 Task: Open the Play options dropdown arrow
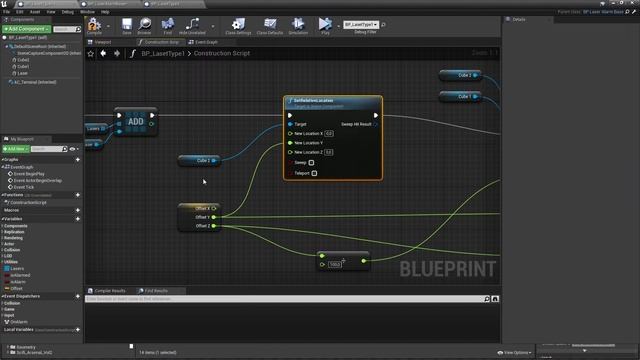click(x=338, y=26)
